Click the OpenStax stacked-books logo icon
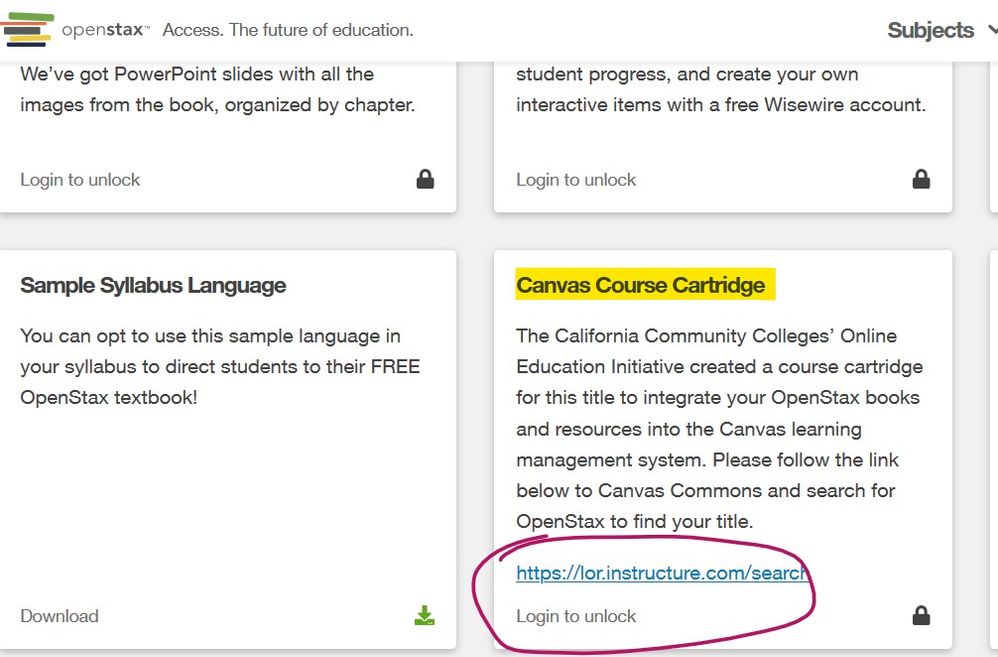998x657 pixels. coord(27,29)
